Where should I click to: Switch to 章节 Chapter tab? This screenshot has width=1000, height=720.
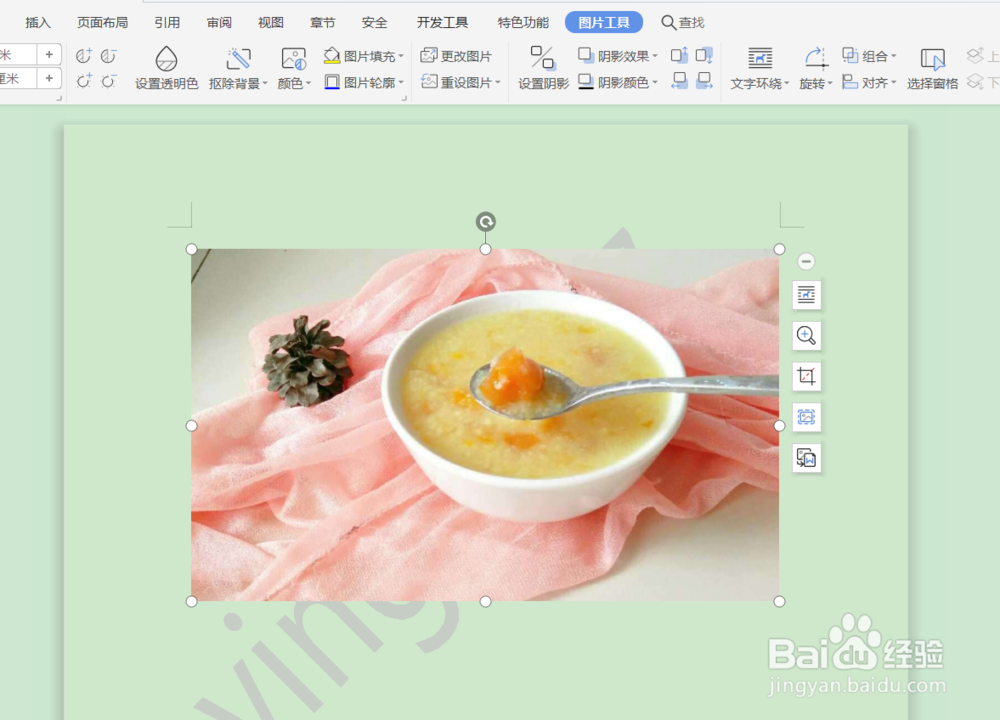(x=323, y=23)
